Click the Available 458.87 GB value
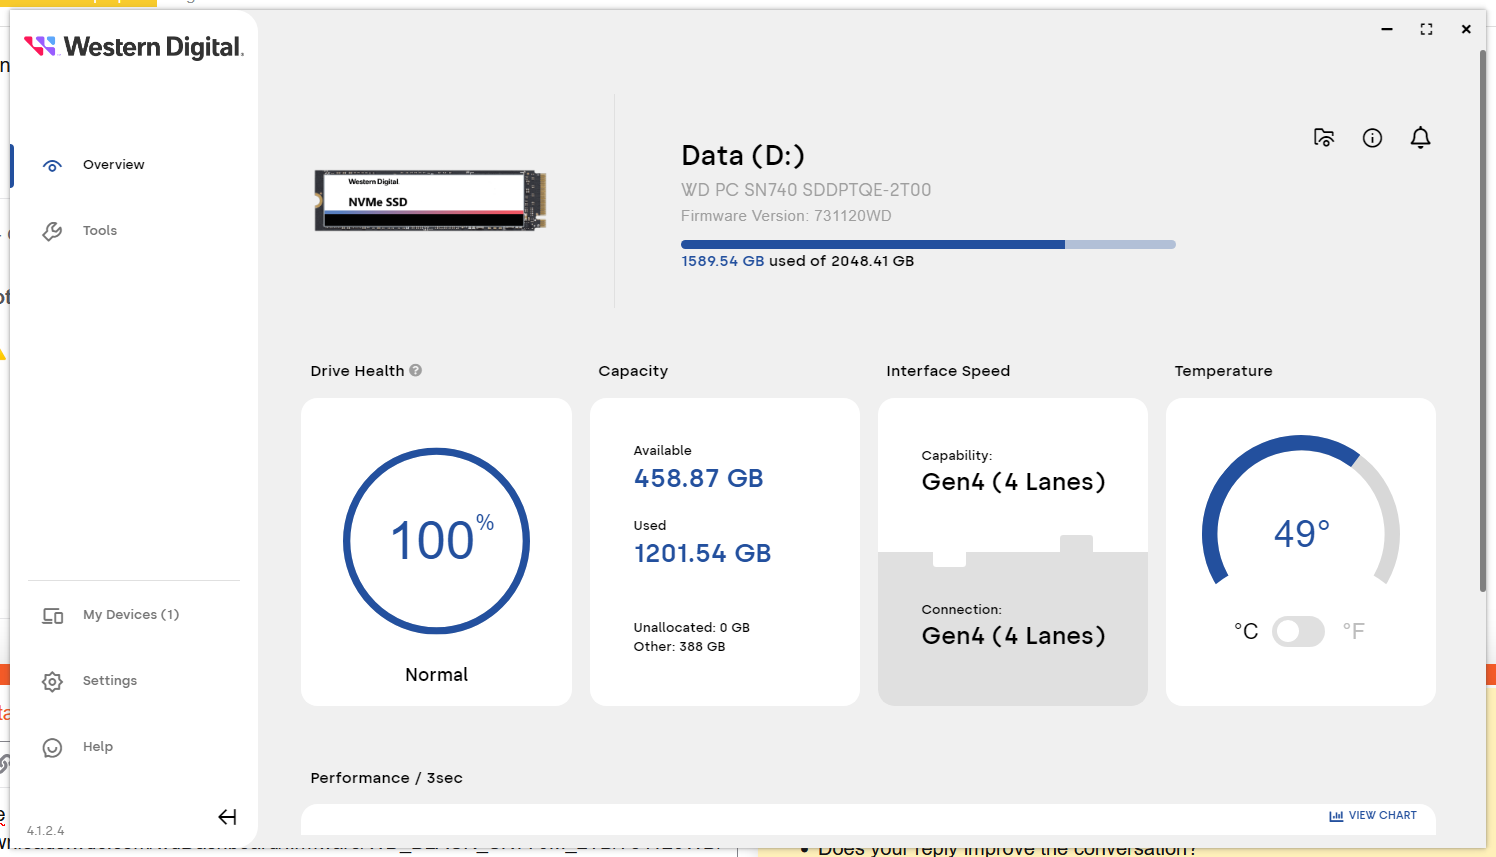The width and height of the screenshot is (1496, 857). [x=698, y=478]
